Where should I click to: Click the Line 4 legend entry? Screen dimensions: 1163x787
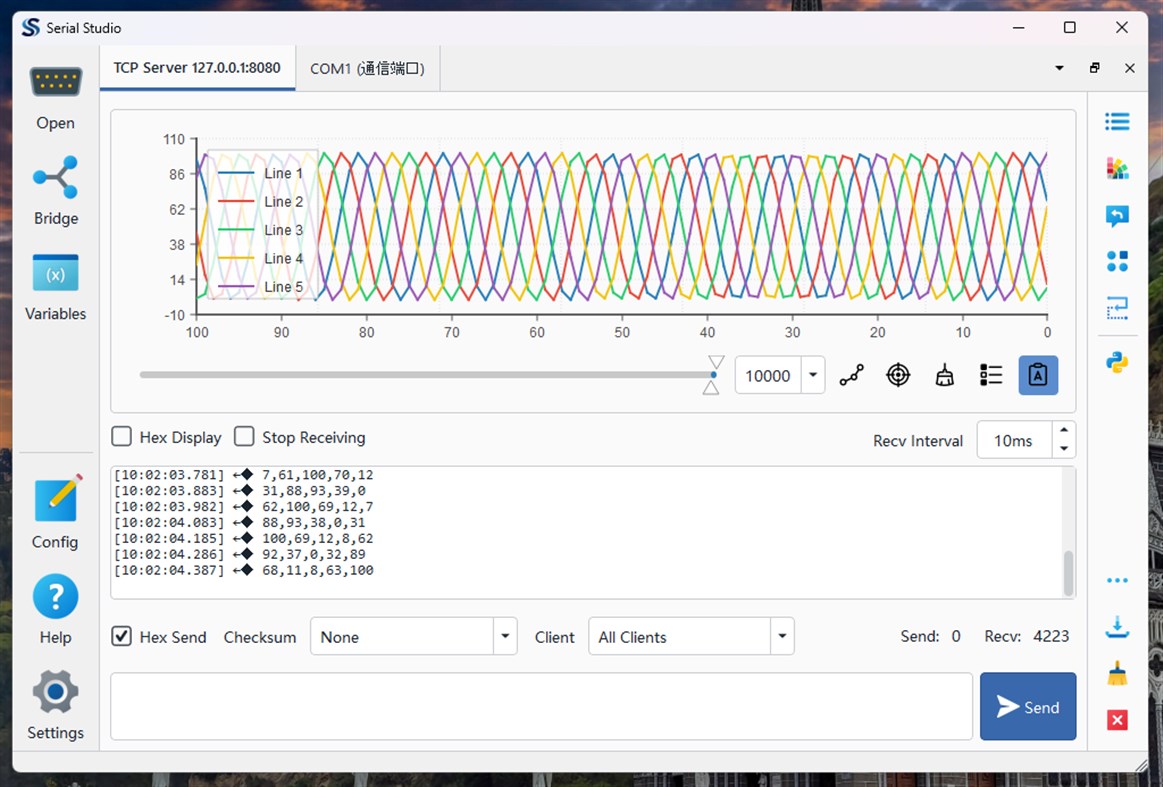pyautogui.click(x=261, y=258)
